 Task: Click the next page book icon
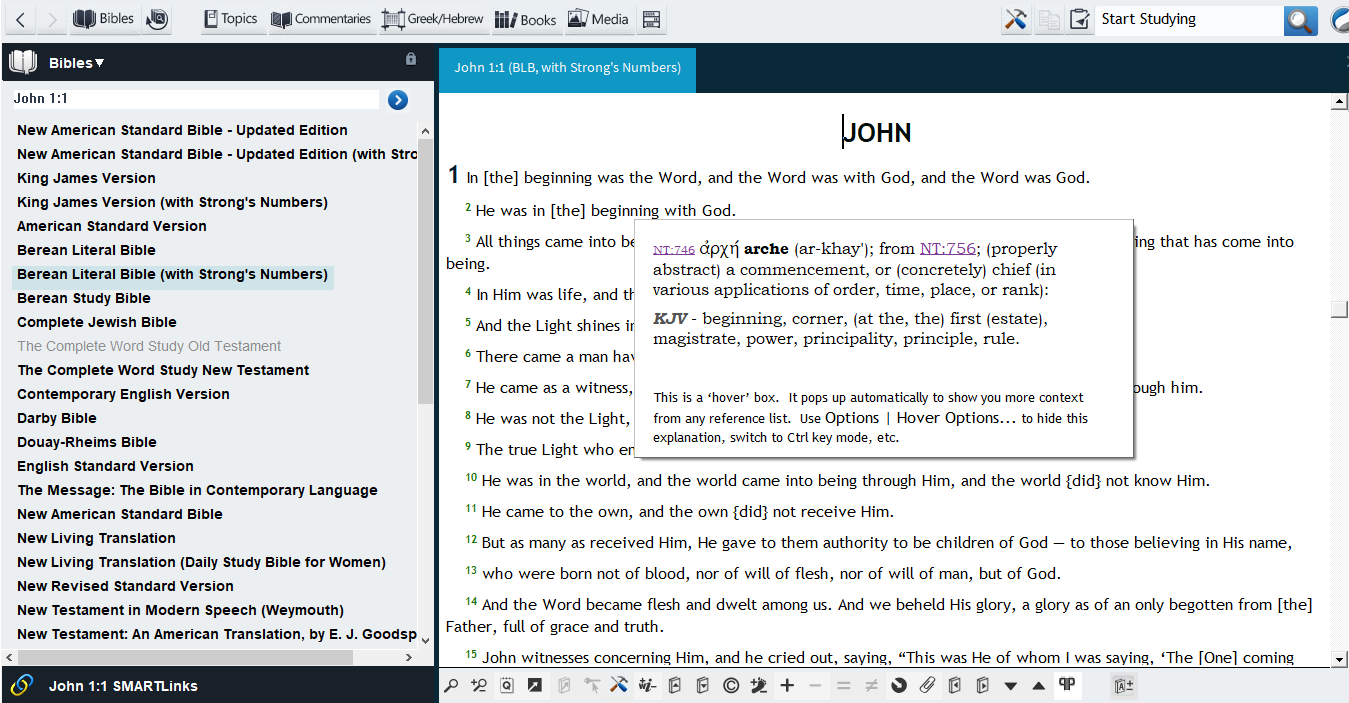(983, 686)
